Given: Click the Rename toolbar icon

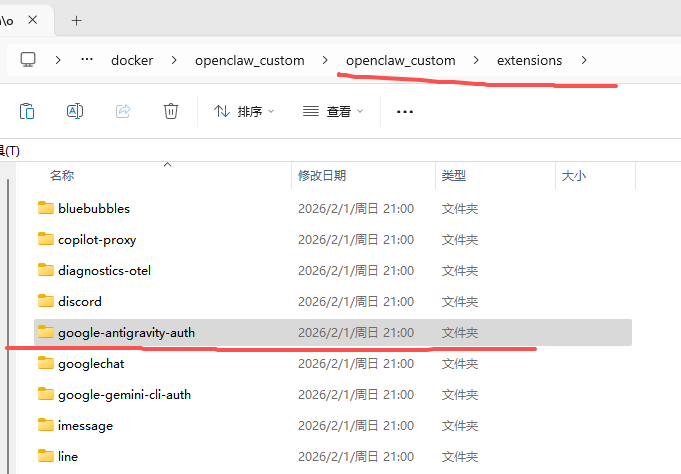Looking at the screenshot, I should 75,111.
